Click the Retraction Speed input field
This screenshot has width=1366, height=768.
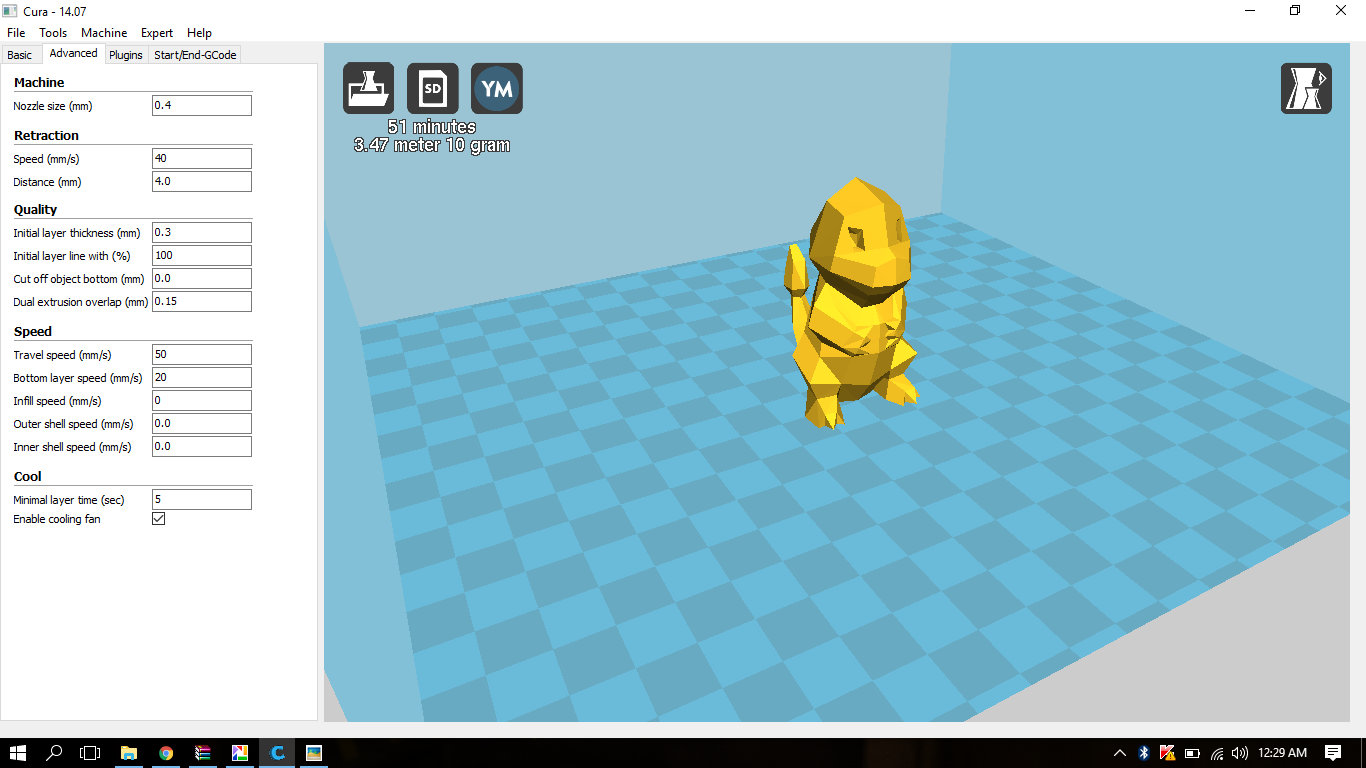click(x=201, y=158)
